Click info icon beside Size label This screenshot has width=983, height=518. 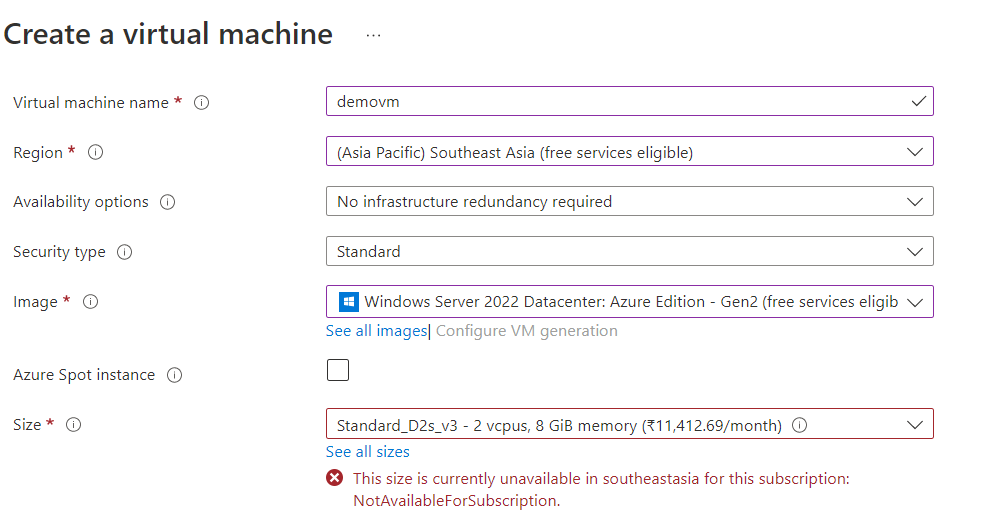coord(73,425)
